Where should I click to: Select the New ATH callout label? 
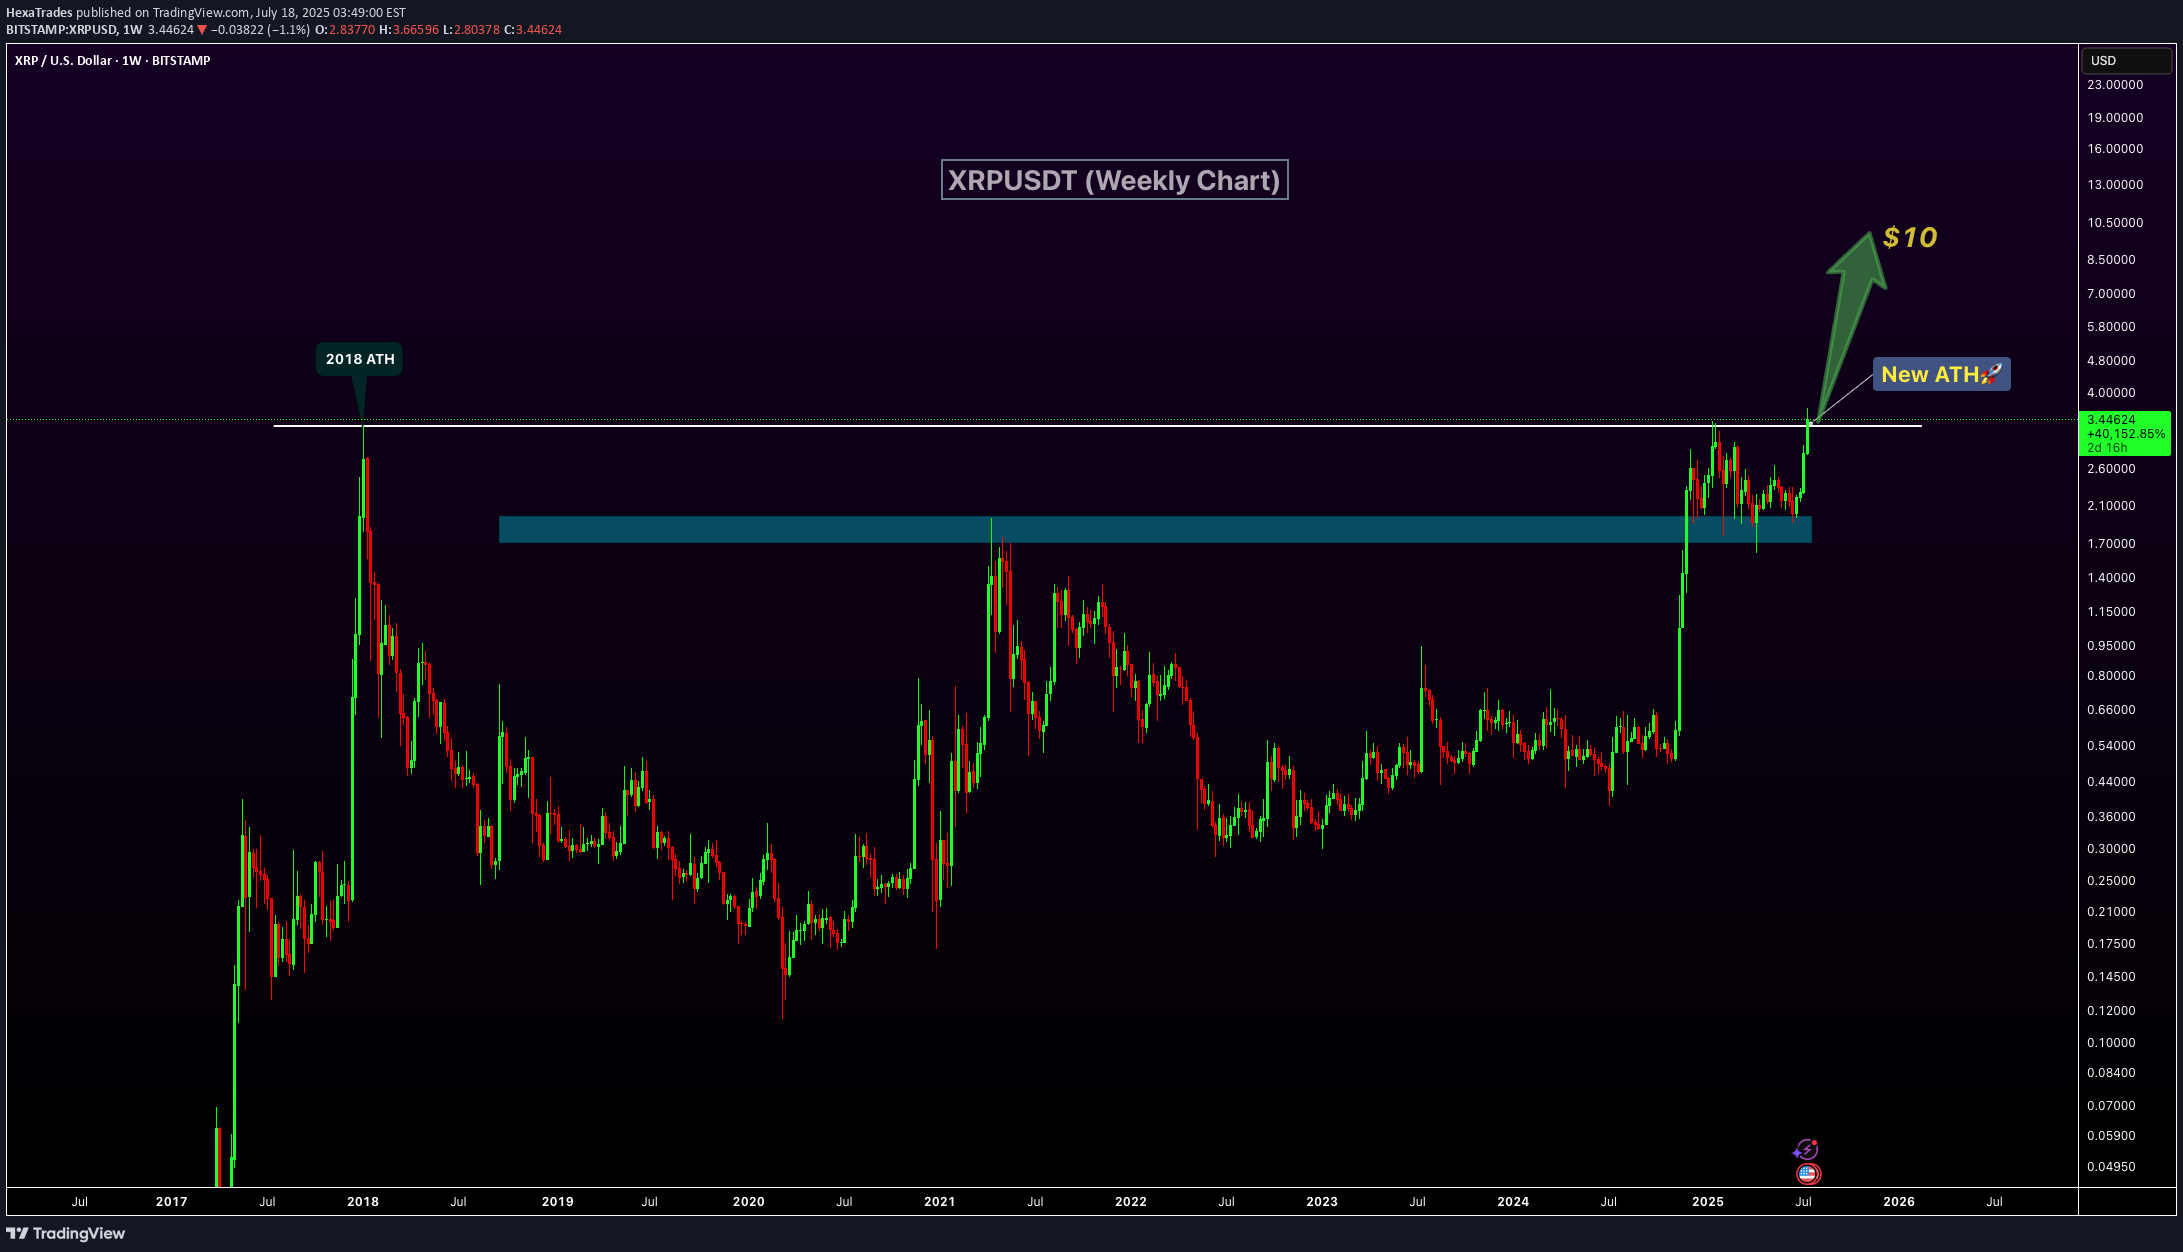coord(1941,374)
